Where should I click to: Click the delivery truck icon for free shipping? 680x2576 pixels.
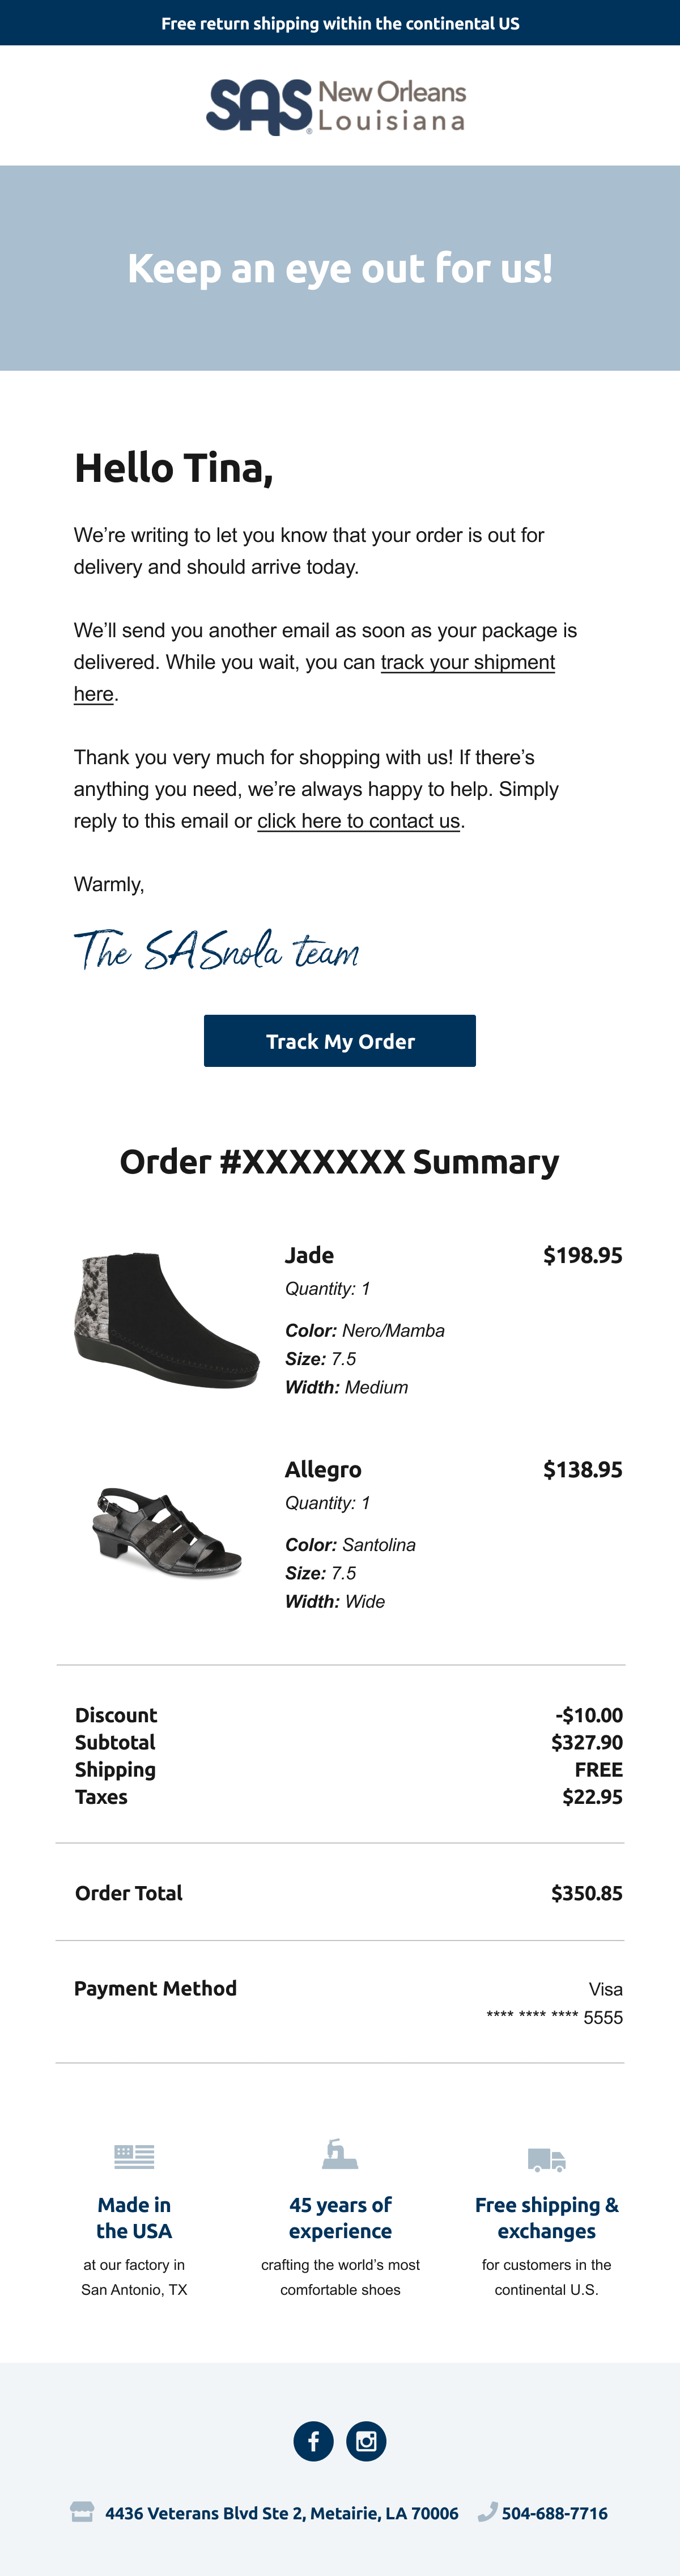546,2158
